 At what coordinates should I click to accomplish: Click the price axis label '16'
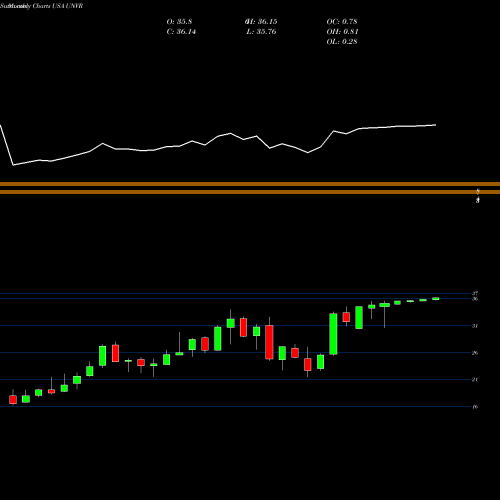475,406
